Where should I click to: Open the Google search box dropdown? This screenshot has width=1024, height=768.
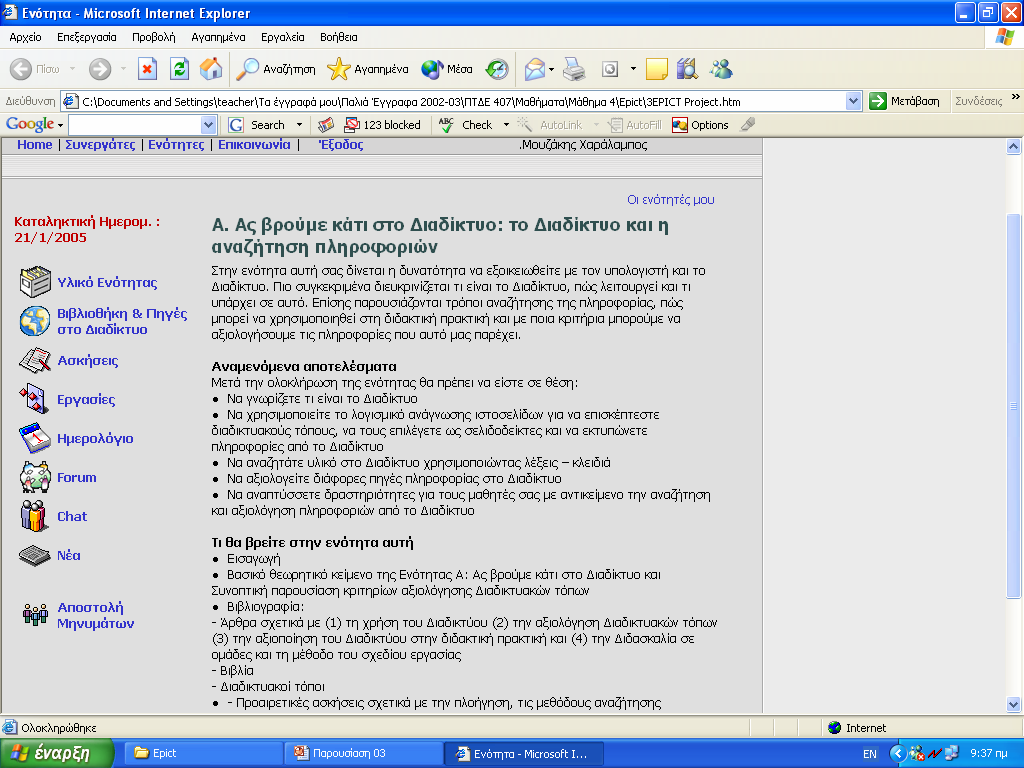pyautogui.click(x=208, y=125)
